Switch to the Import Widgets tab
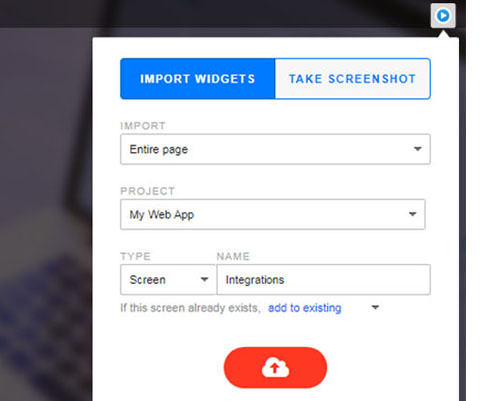 (198, 79)
